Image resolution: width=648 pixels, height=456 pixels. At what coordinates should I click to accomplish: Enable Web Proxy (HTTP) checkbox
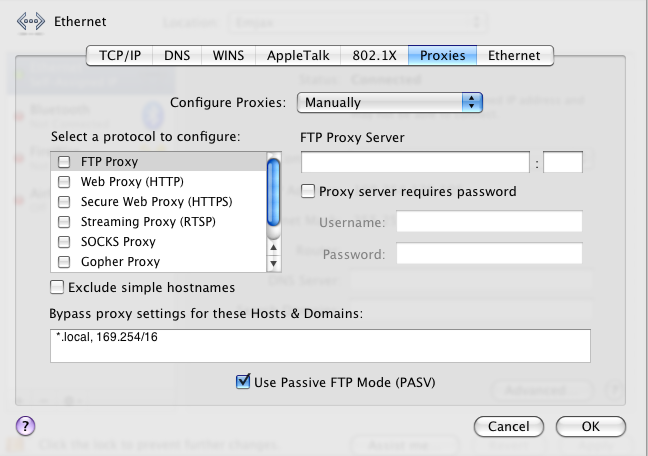[x=64, y=181]
